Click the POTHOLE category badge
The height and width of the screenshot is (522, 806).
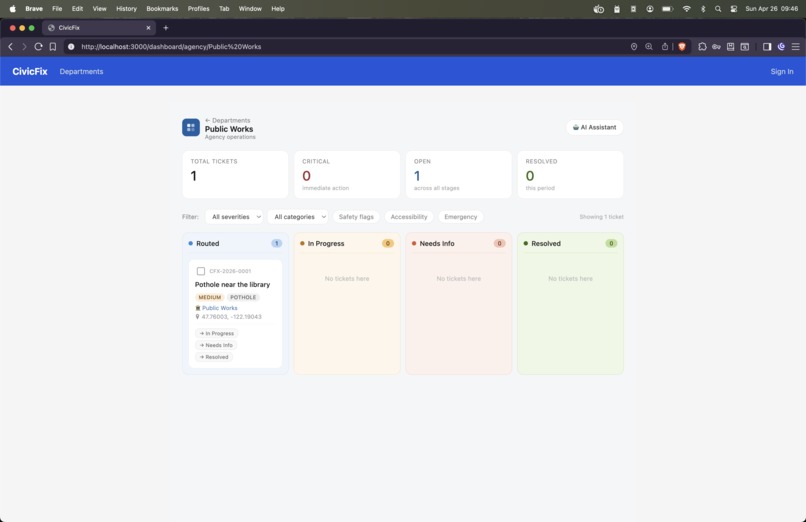[x=243, y=297]
